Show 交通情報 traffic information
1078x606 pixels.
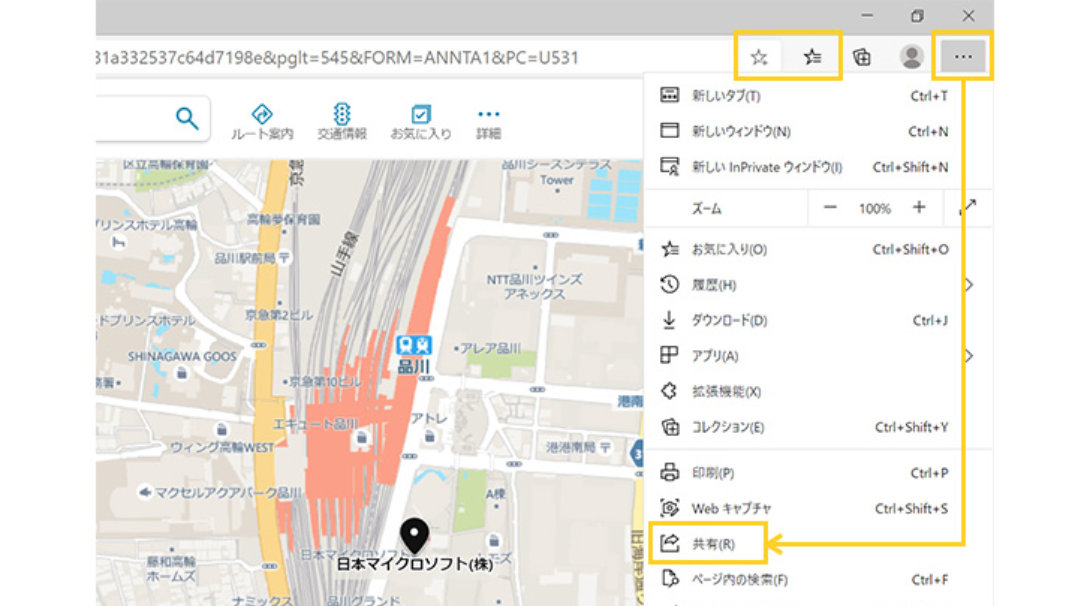click(x=342, y=122)
